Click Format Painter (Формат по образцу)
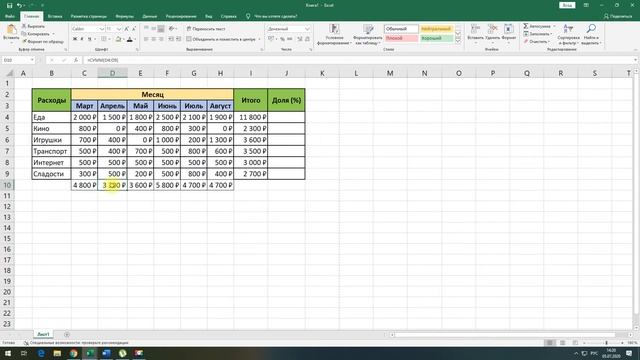The height and width of the screenshot is (360, 640). pos(42,41)
